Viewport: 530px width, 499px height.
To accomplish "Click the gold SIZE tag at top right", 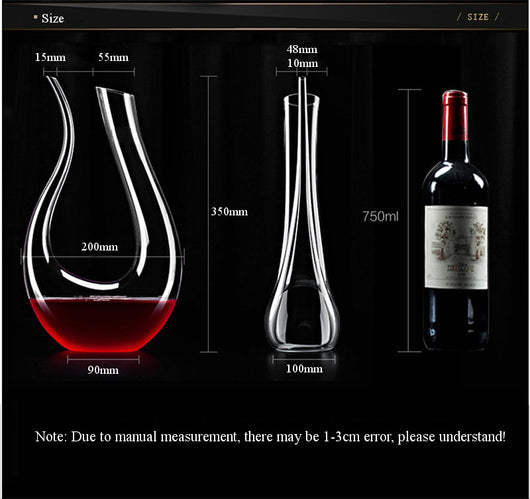I will click(478, 17).
